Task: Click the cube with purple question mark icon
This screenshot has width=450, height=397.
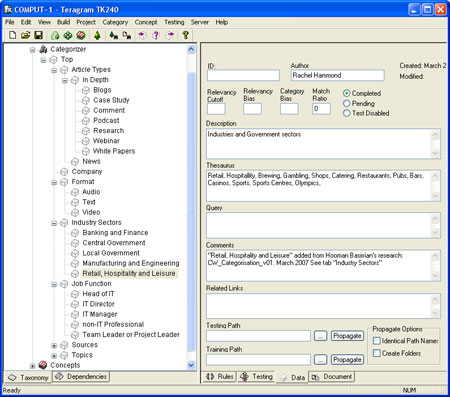Action: point(156,35)
